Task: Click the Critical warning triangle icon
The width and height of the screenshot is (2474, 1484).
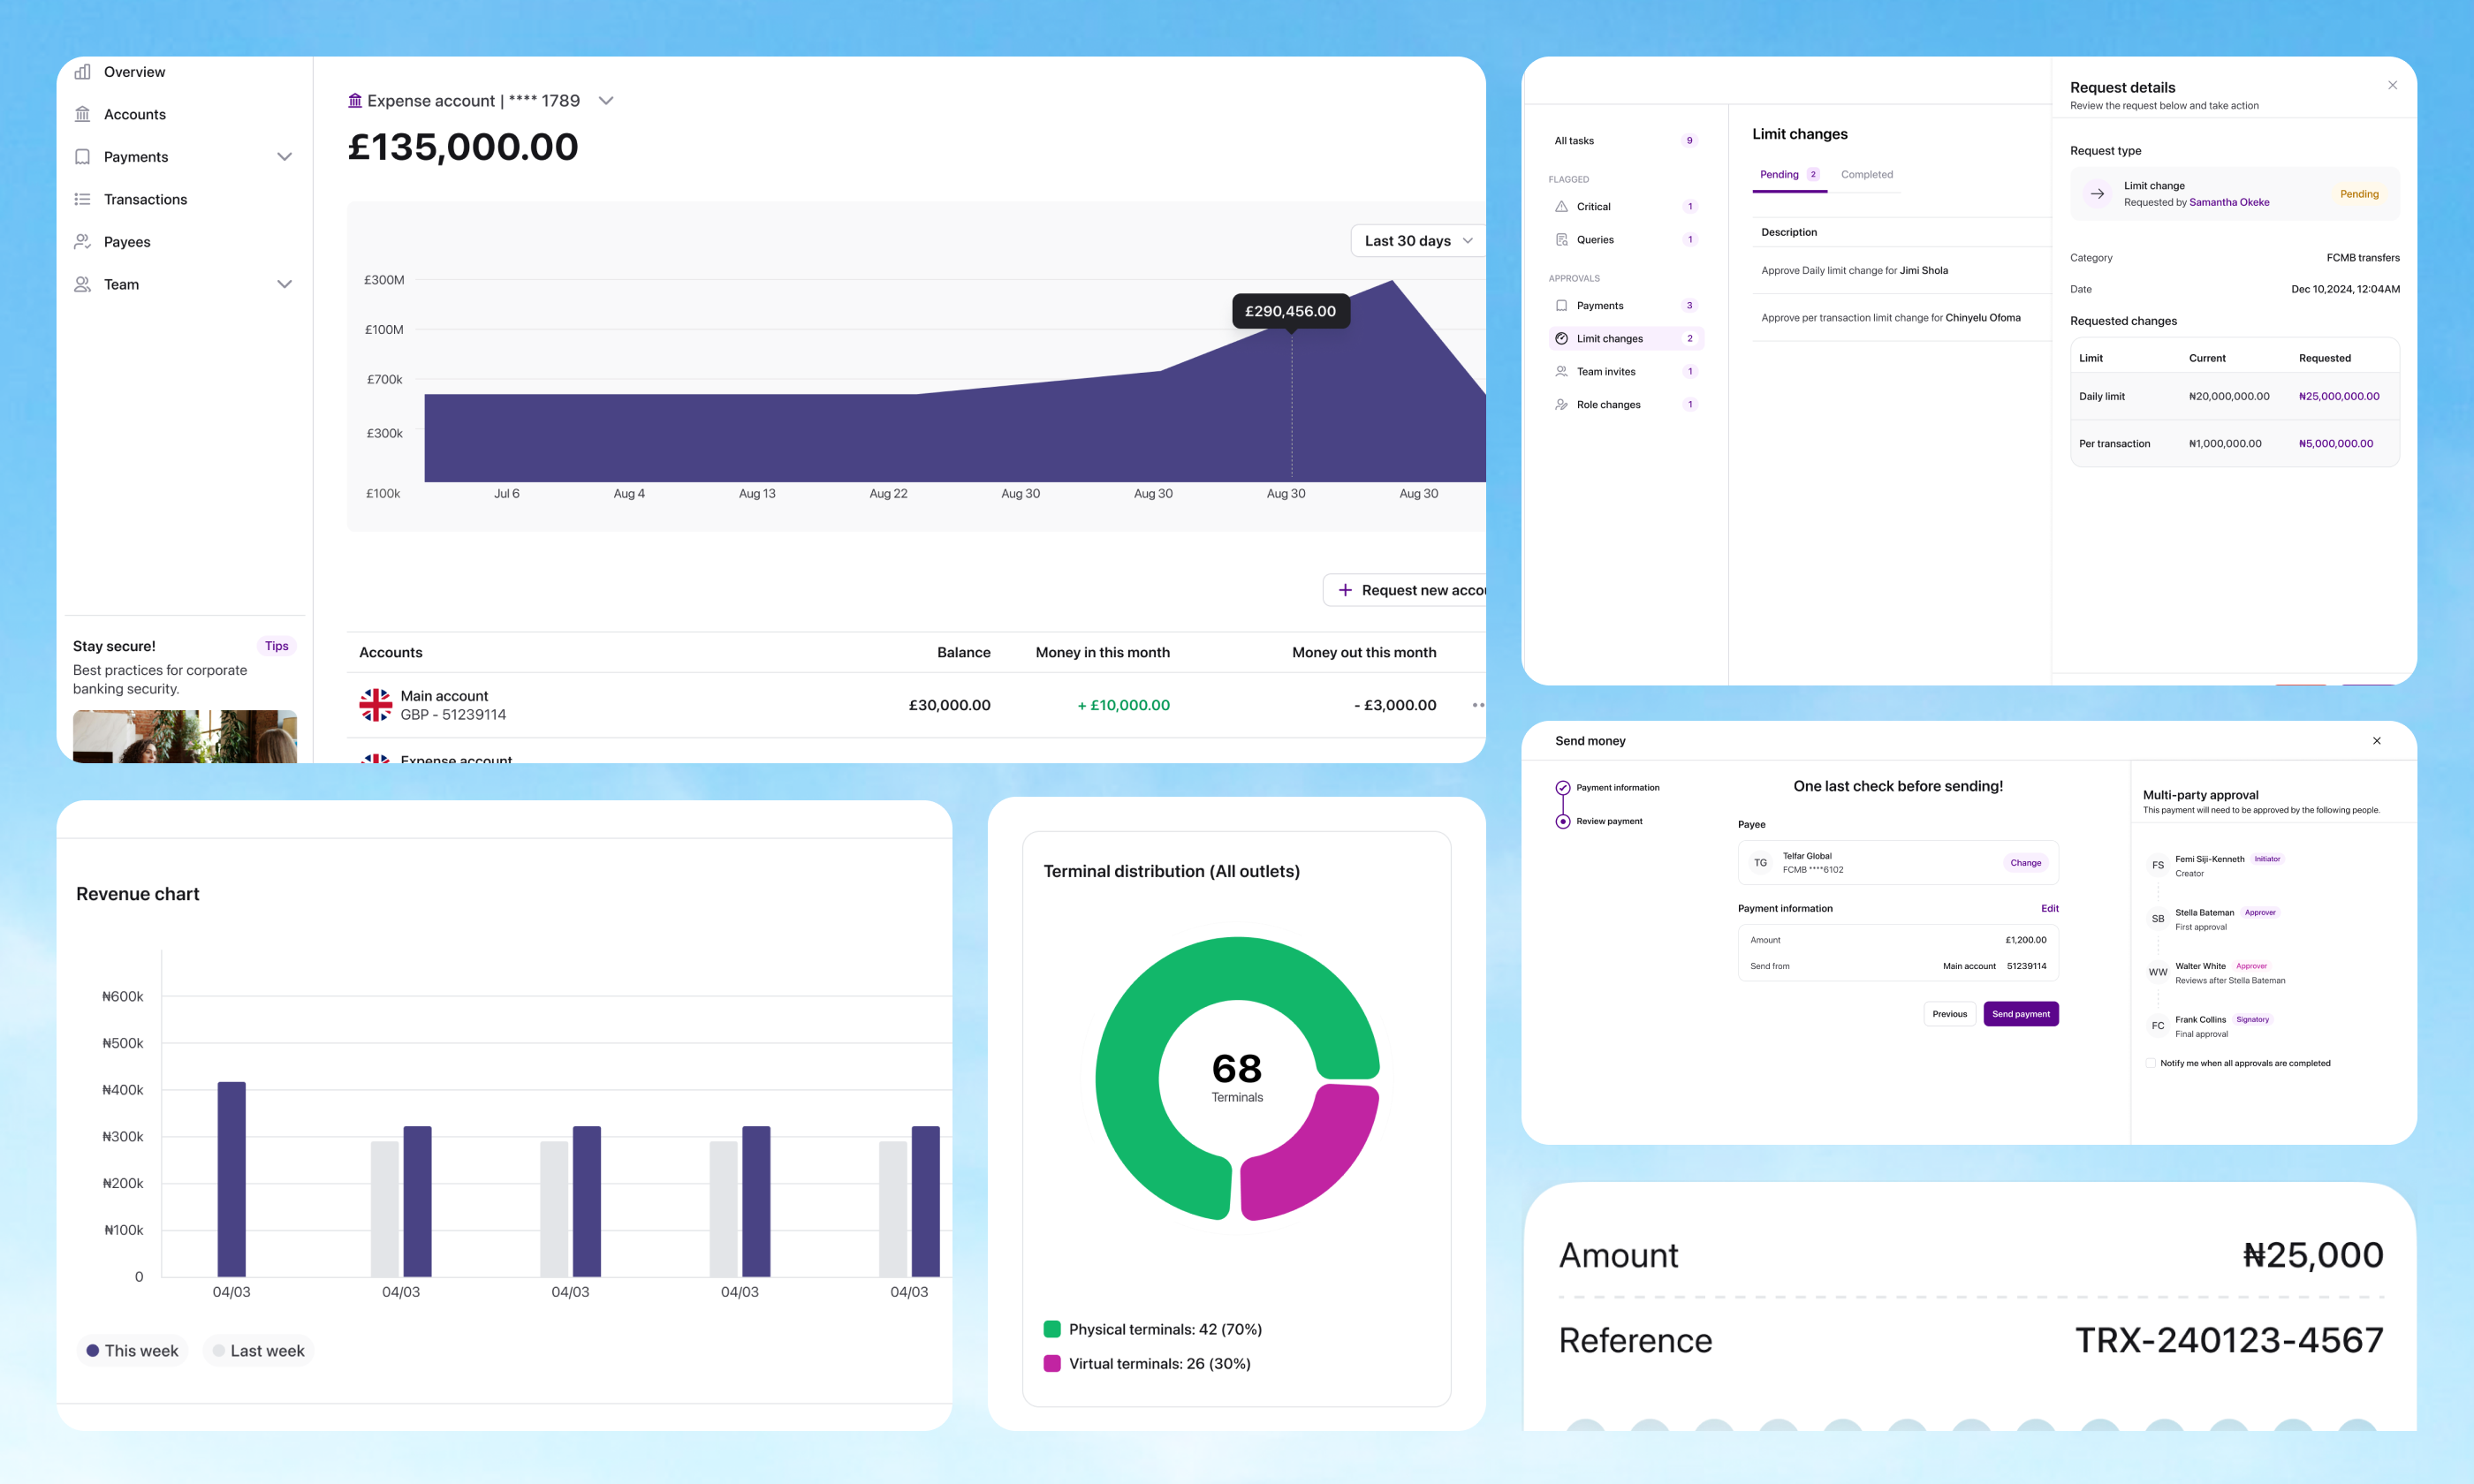Action: pos(1561,206)
